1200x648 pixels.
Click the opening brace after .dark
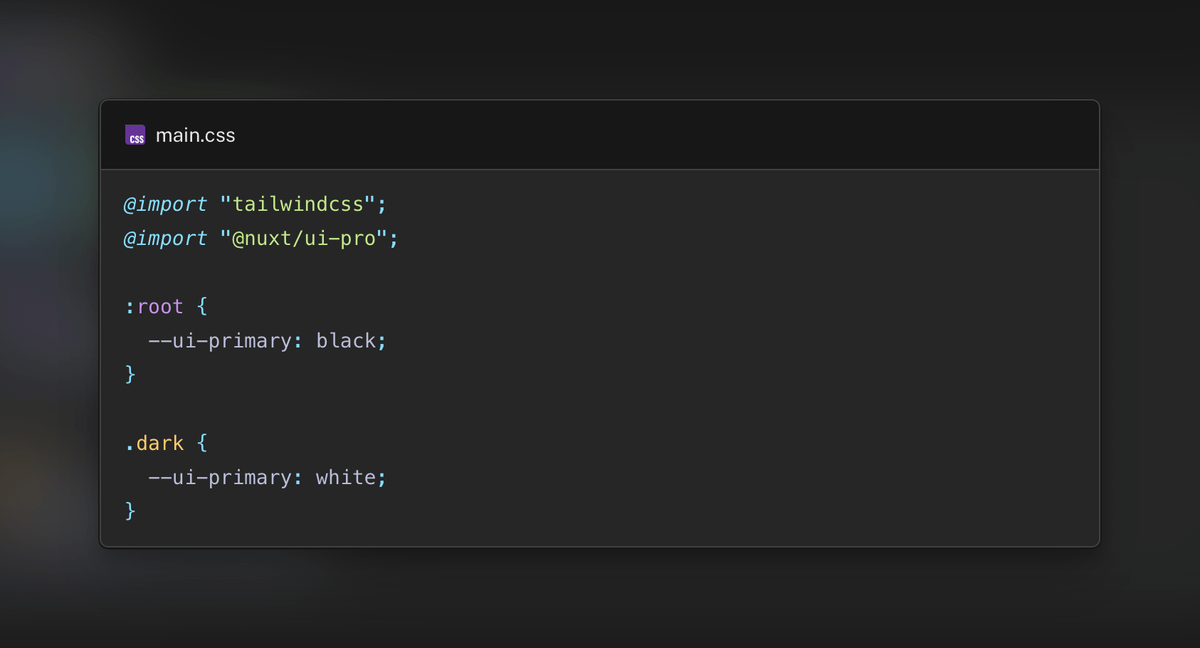(x=202, y=443)
